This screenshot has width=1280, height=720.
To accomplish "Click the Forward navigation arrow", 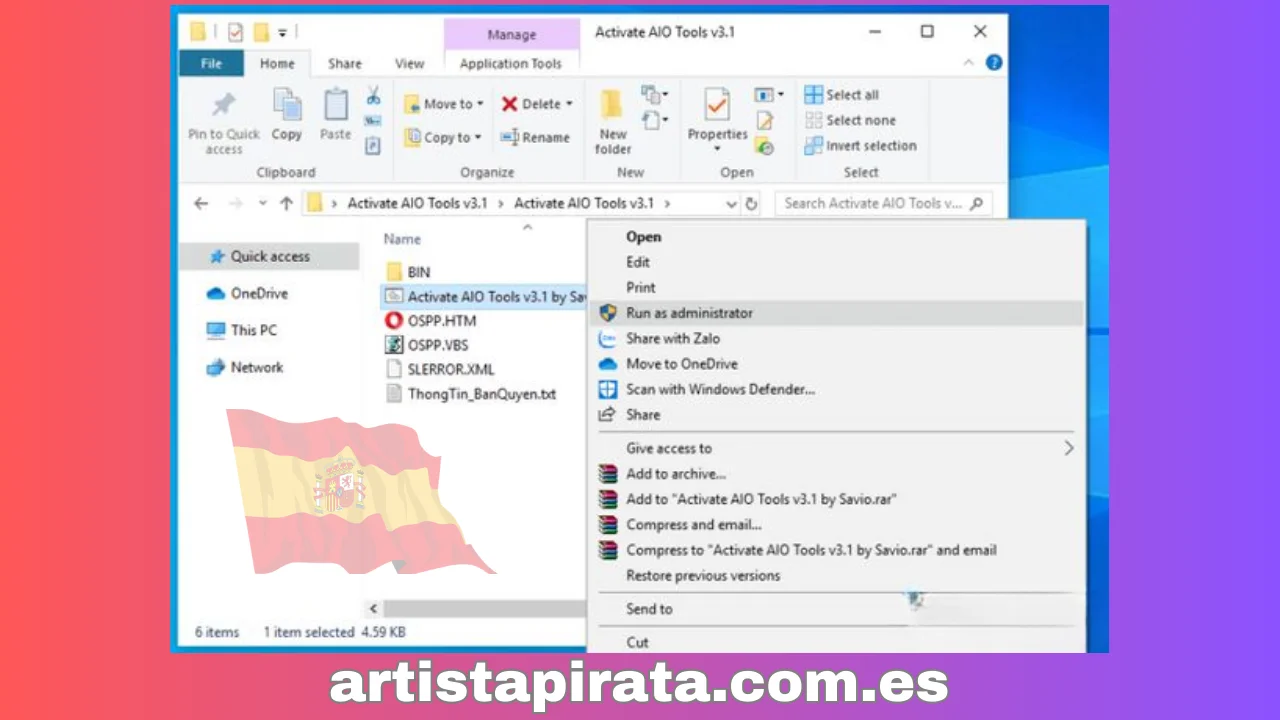I will click(235, 203).
